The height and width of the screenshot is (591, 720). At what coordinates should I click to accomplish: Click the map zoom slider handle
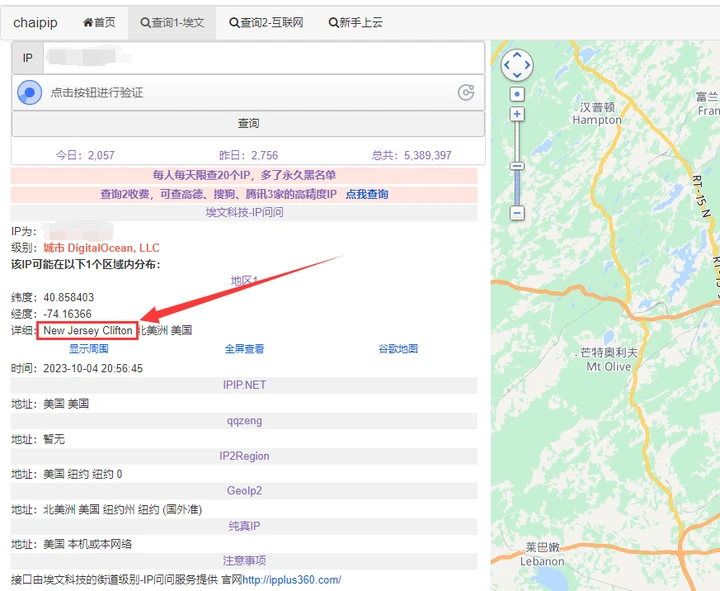pyautogui.click(x=517, y=166)
